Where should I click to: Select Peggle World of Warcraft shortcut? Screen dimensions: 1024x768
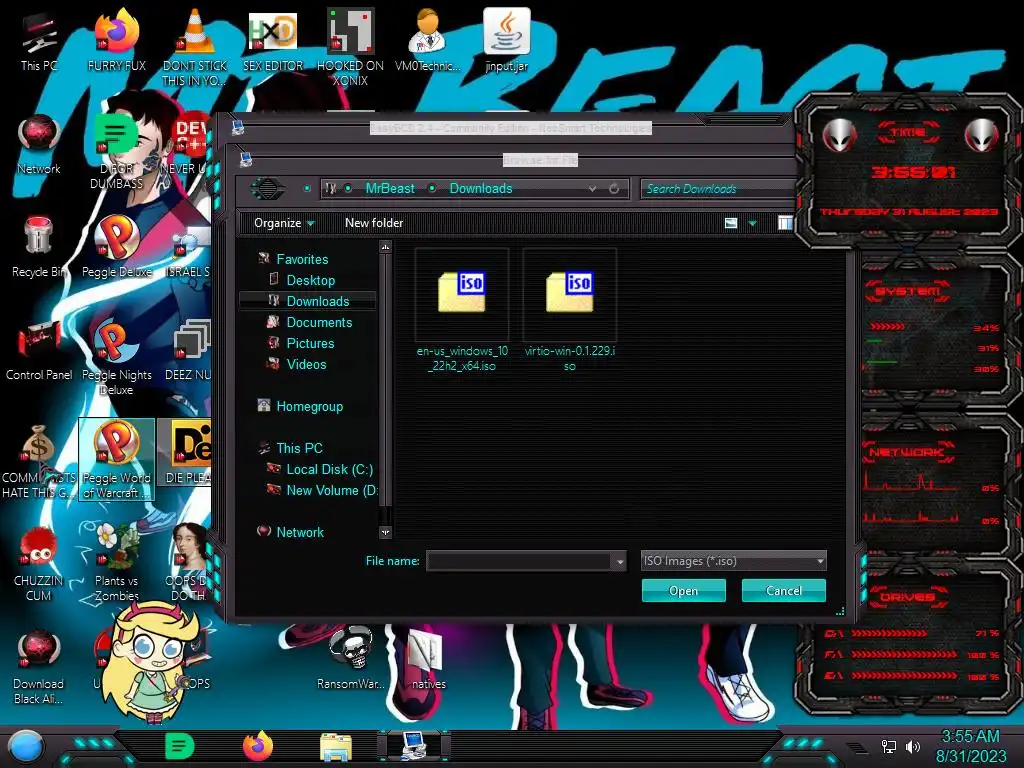point(116,460)
